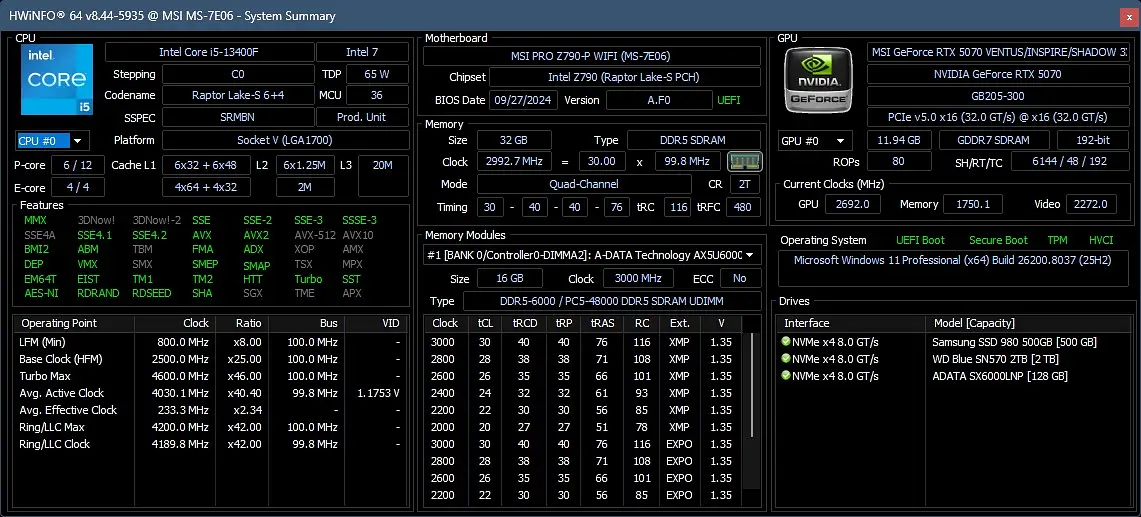
Task: Click the Windows 11 Professional OS text
Action: click(x=952, y=260)
